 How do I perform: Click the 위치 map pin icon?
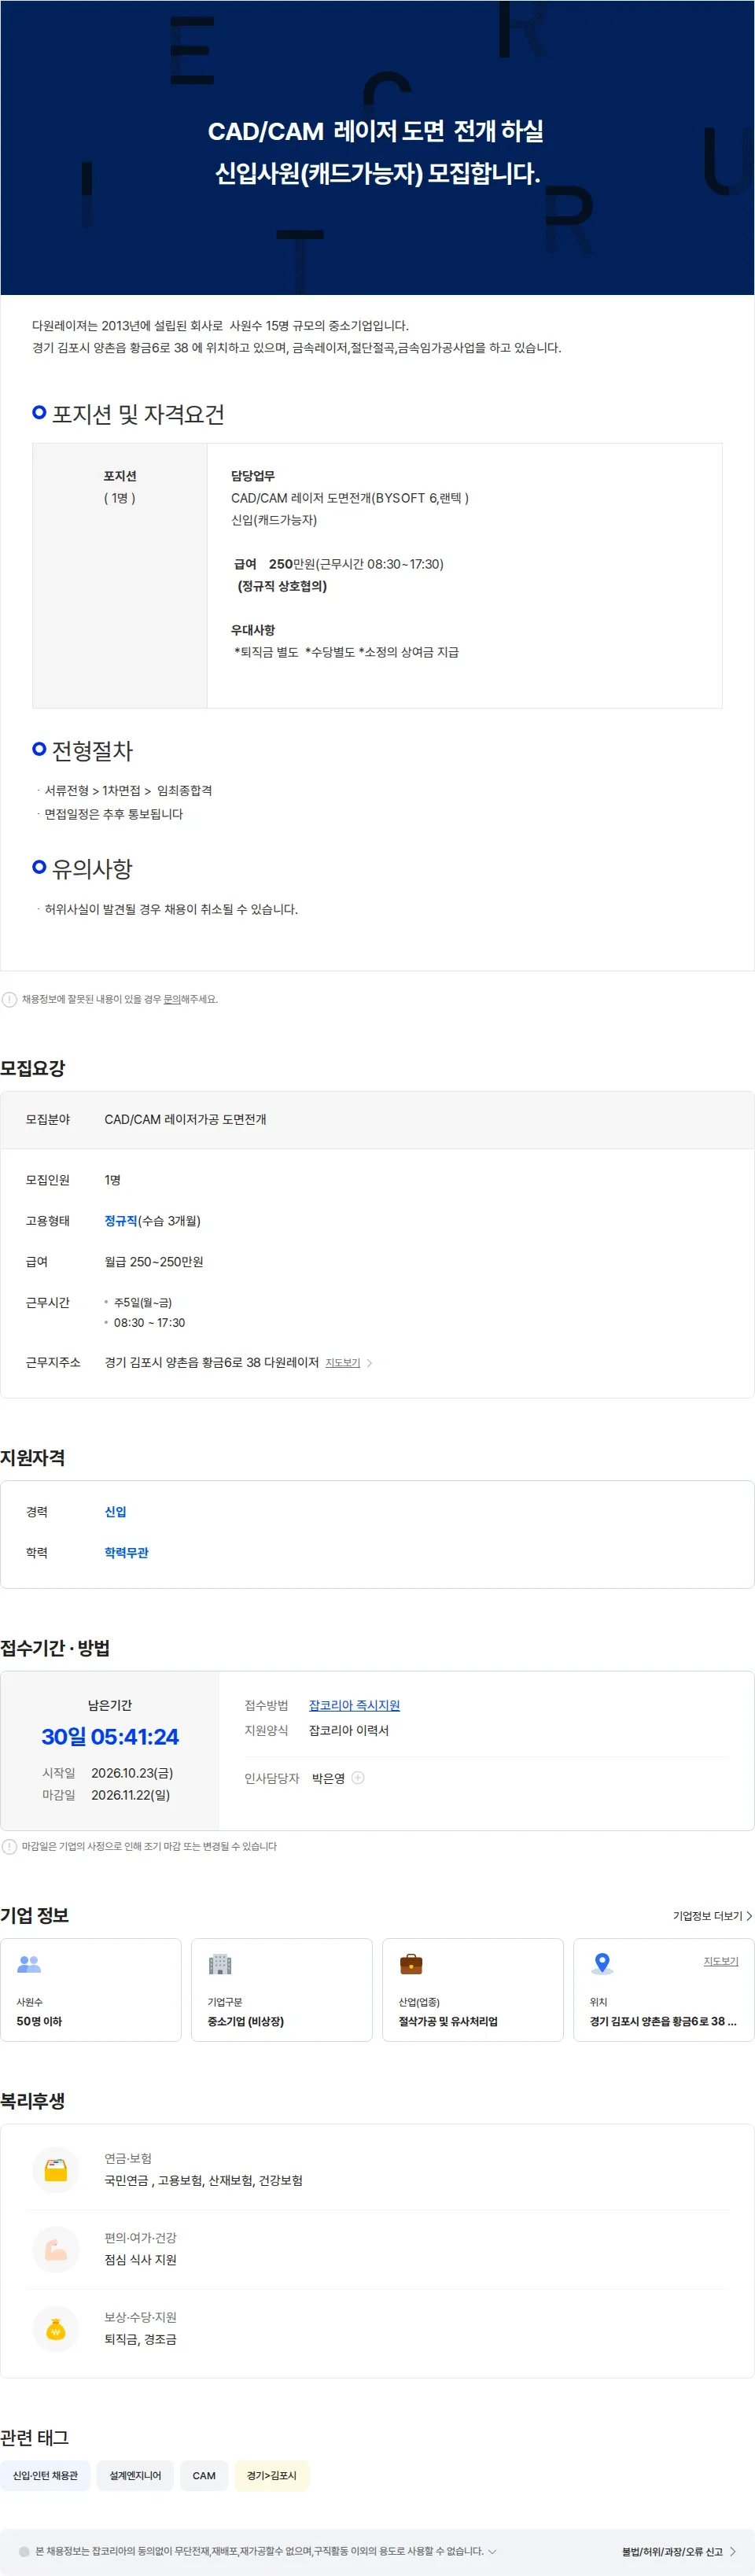coord(602,1964)
